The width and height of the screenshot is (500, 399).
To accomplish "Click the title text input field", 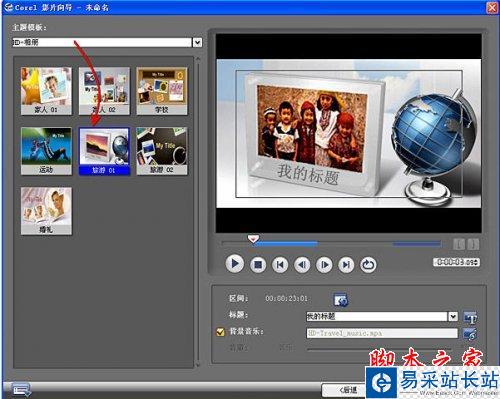I will (x=376, y=316).
